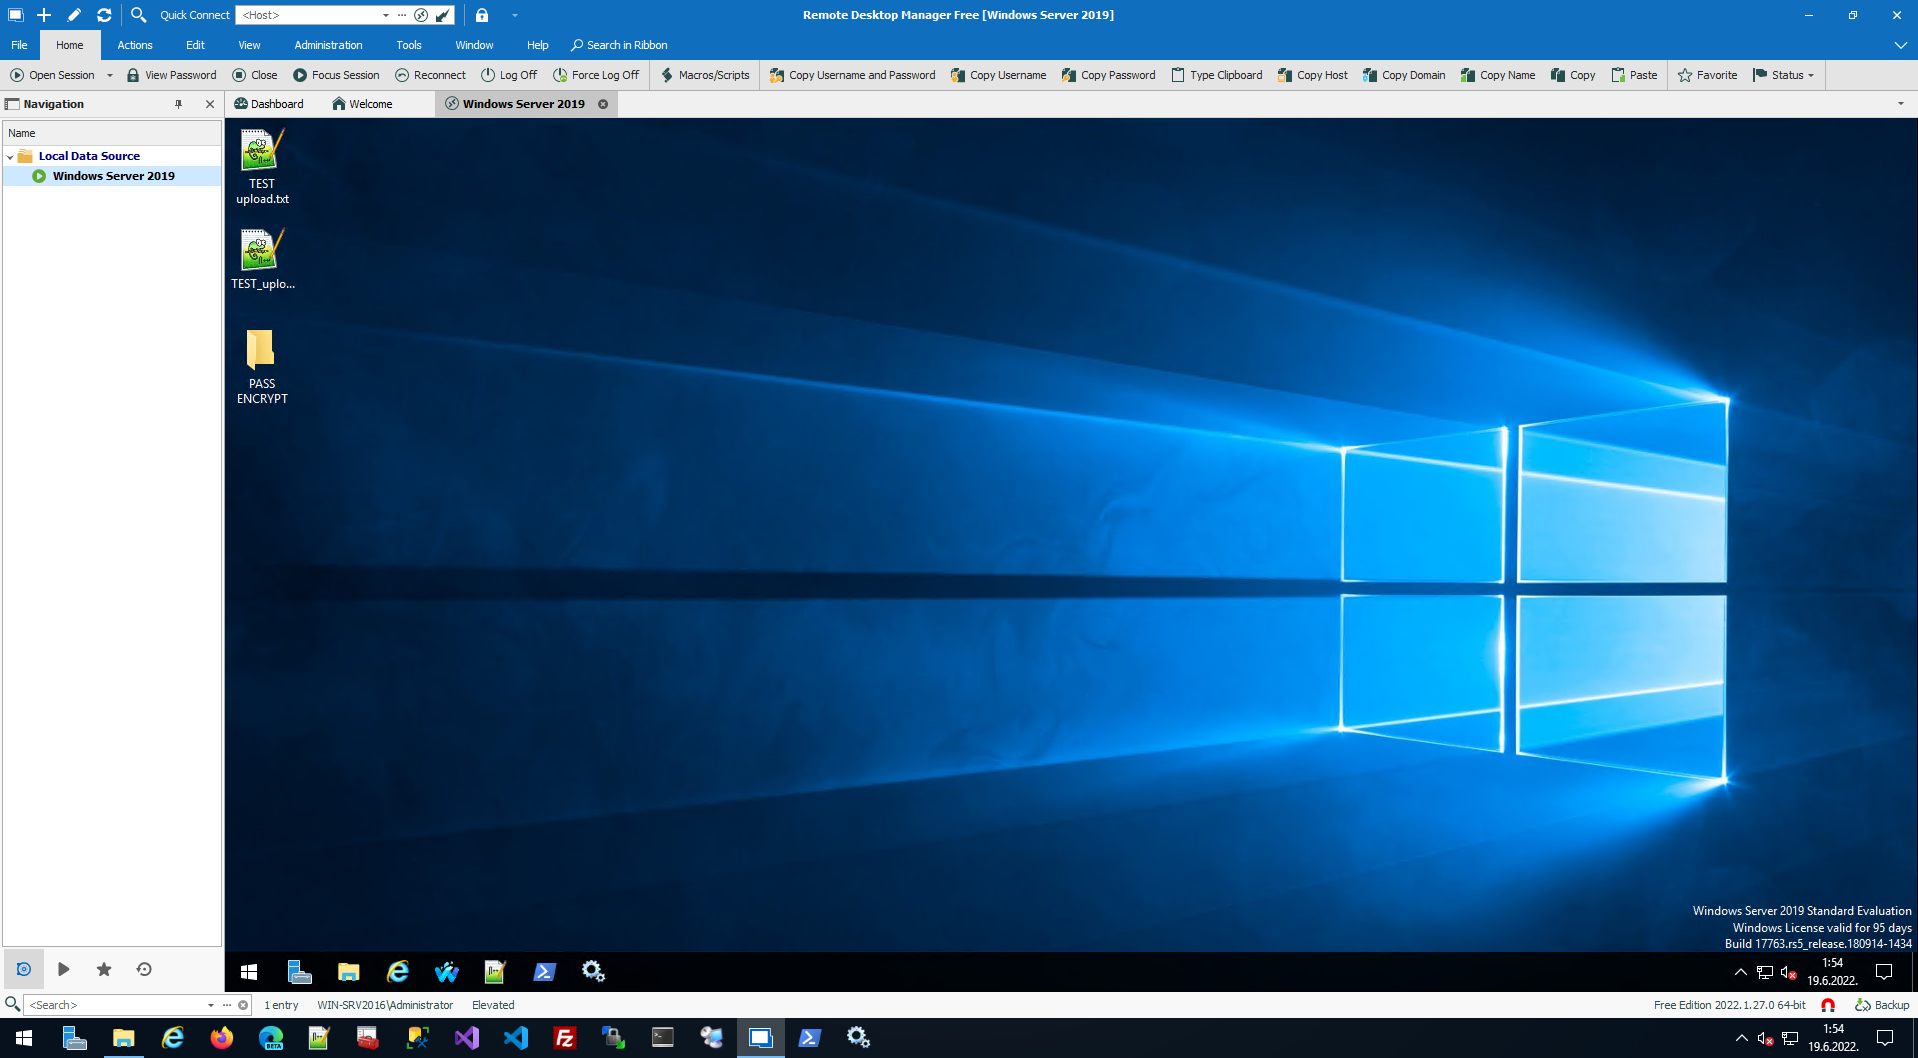Viewport: 1918px width, 1058px height.
Task: Open the PASS ENCRYPT folder on remote desktop
Action: pos(261,367)
